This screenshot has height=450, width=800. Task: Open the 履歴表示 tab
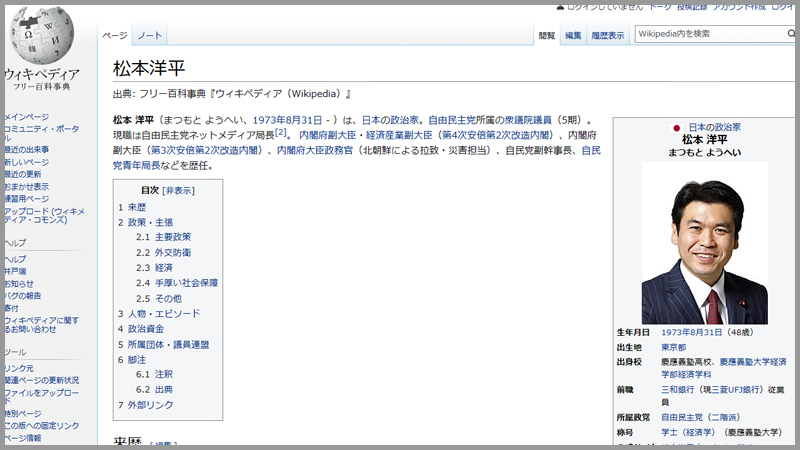[x=608, y=35]
